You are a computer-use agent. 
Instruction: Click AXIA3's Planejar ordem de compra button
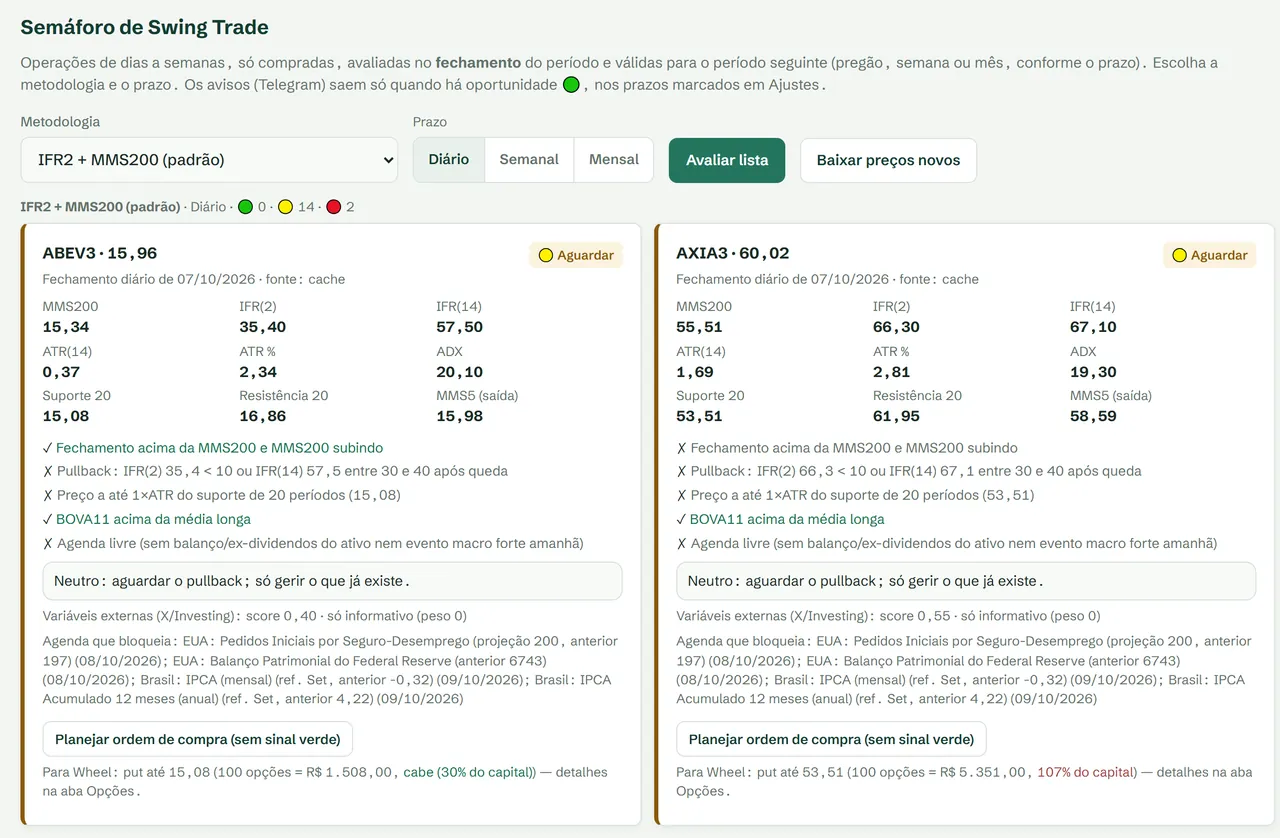831,739
